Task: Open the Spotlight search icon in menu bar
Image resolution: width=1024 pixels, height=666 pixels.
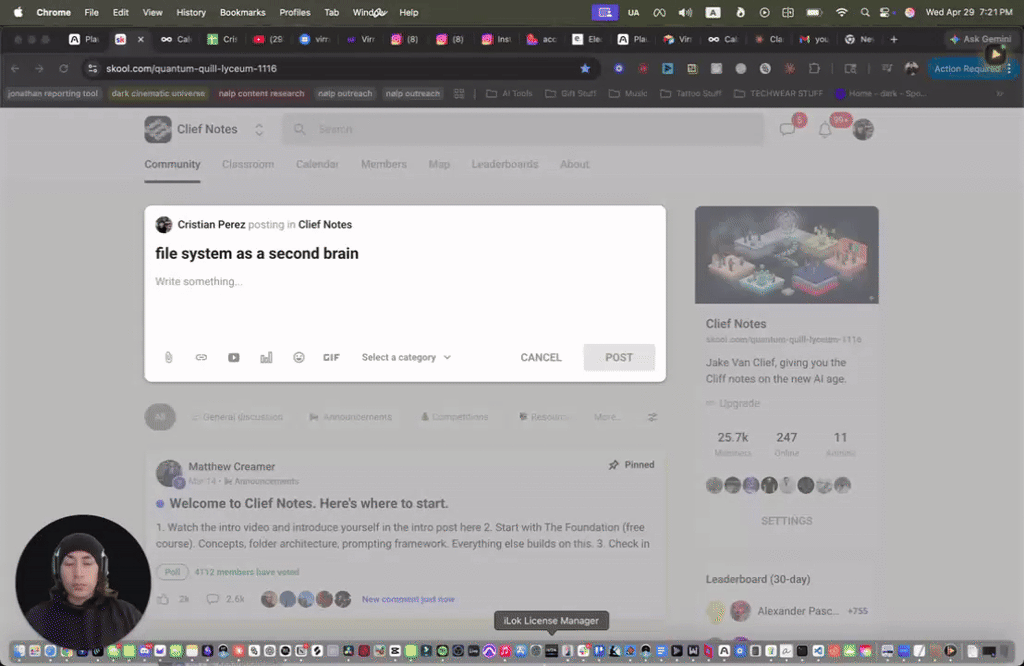Action: pyautogui.click(x=865, y=12)
